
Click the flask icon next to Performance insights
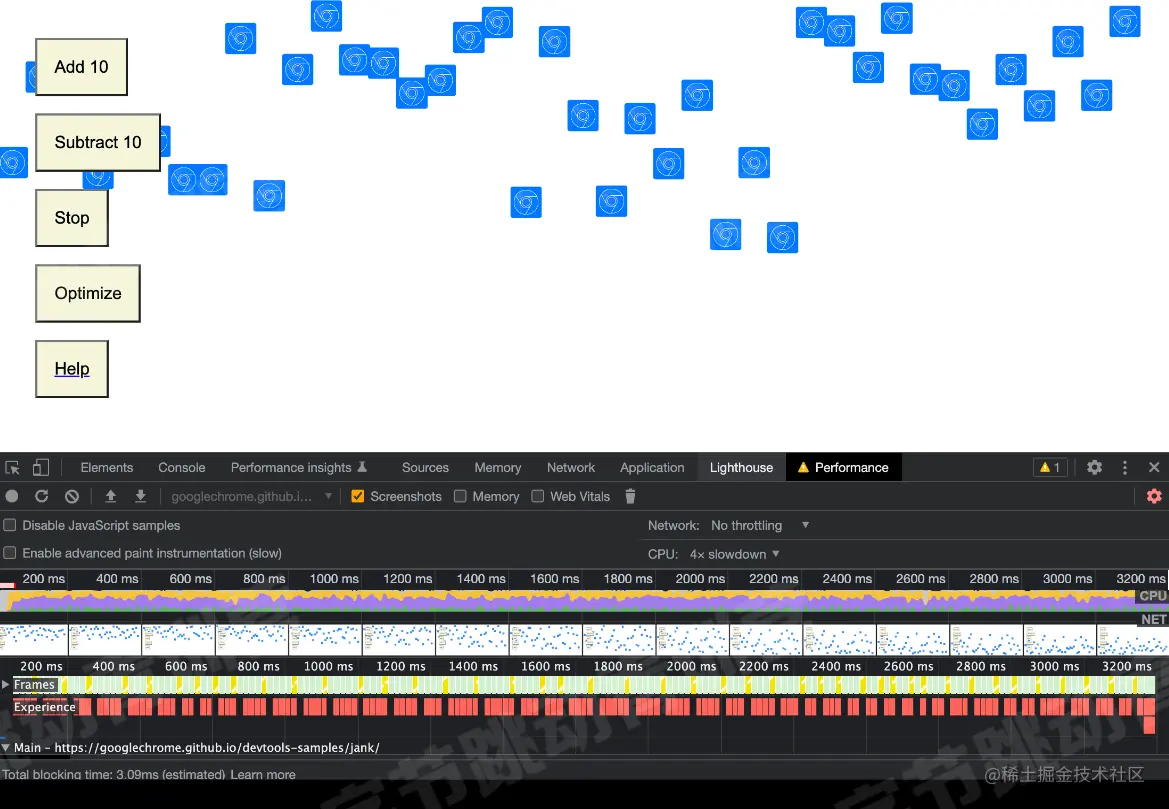[x=362, y=467]
